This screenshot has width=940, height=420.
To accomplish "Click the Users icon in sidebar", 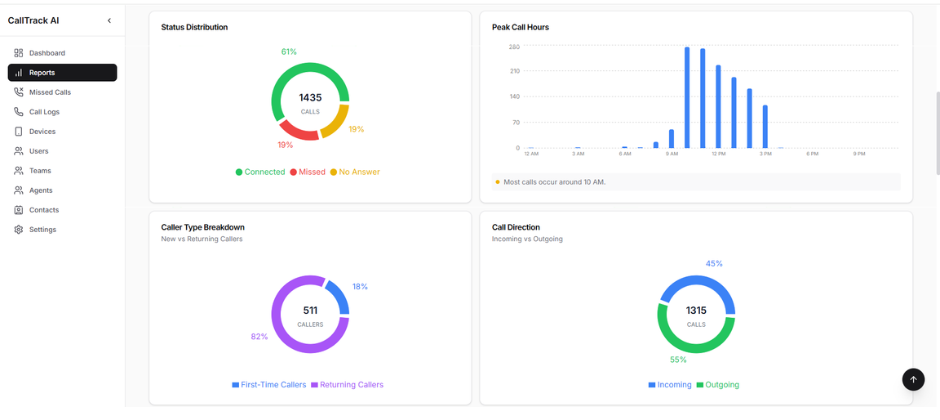I will click(x=19, y=151).
